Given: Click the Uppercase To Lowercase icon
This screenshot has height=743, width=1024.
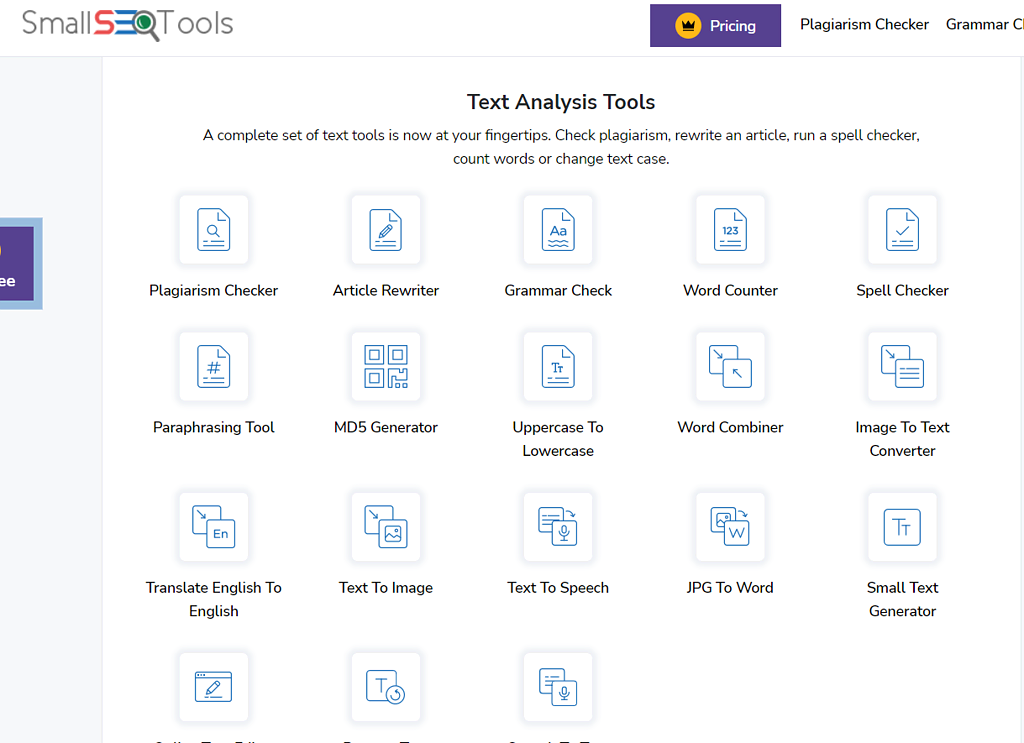Looking at the screenshot, I should [x=558, y=366].
